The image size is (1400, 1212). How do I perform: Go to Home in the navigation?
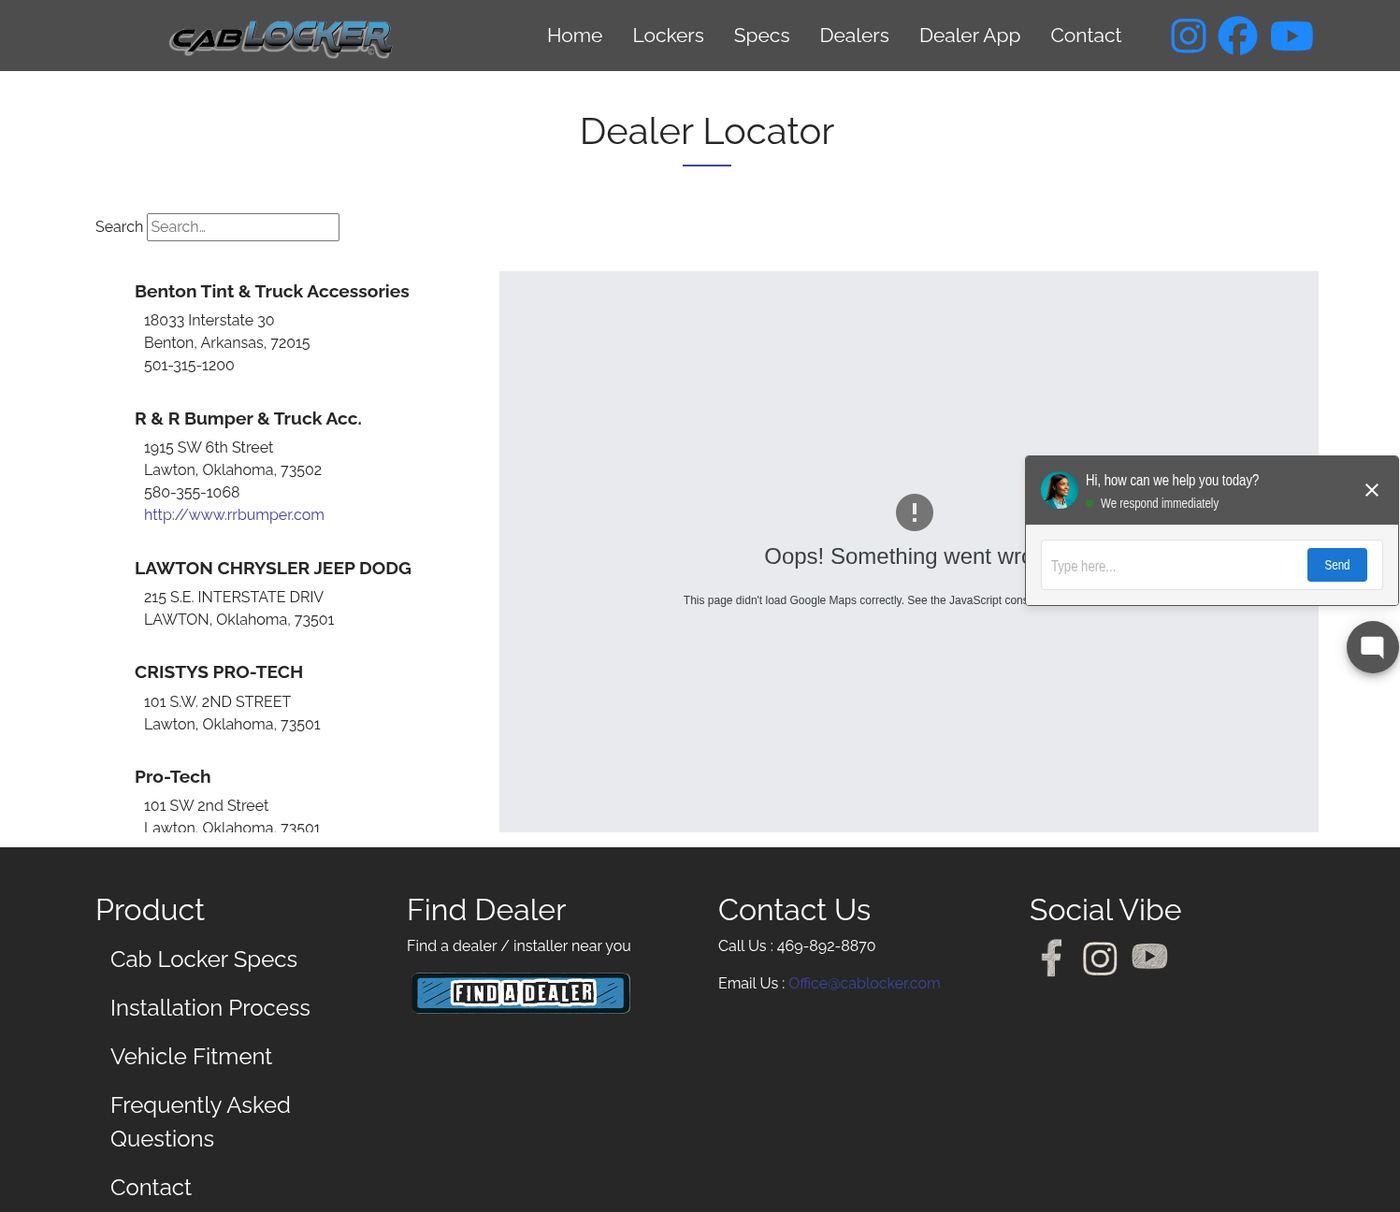coord(575,35)
